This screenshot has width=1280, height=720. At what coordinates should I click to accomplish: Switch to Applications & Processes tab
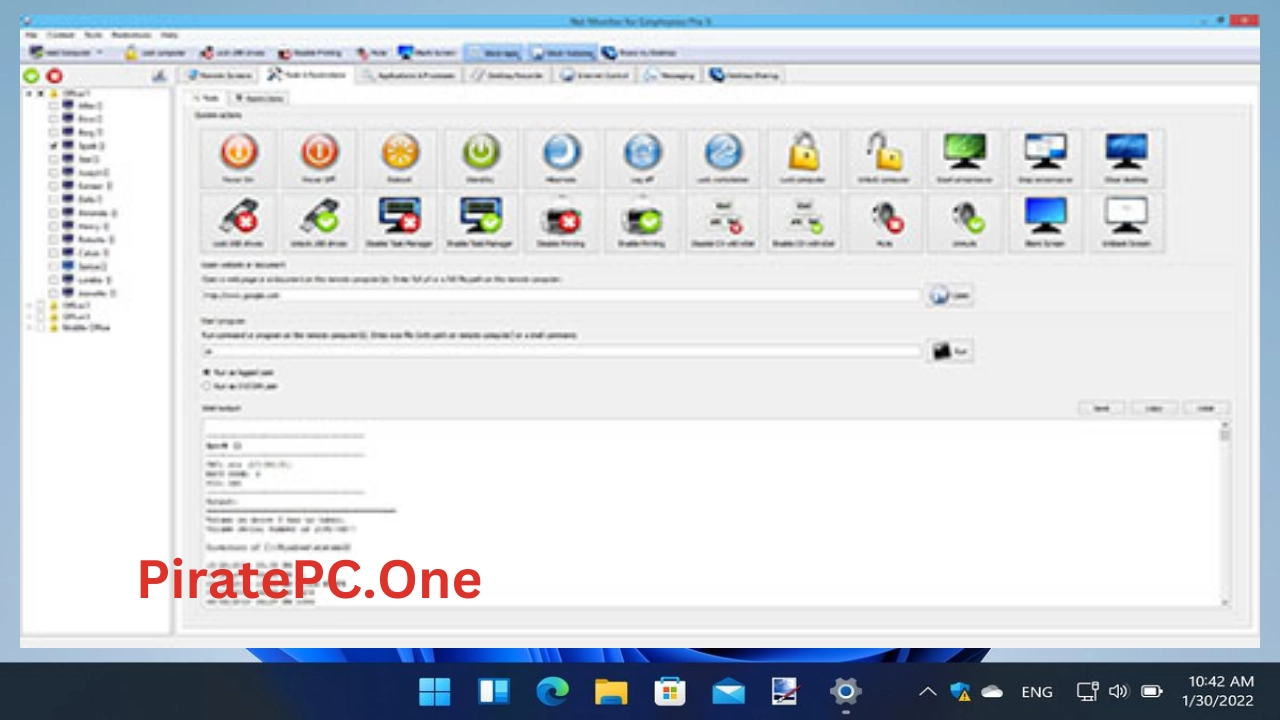click(x=409, y=75)
